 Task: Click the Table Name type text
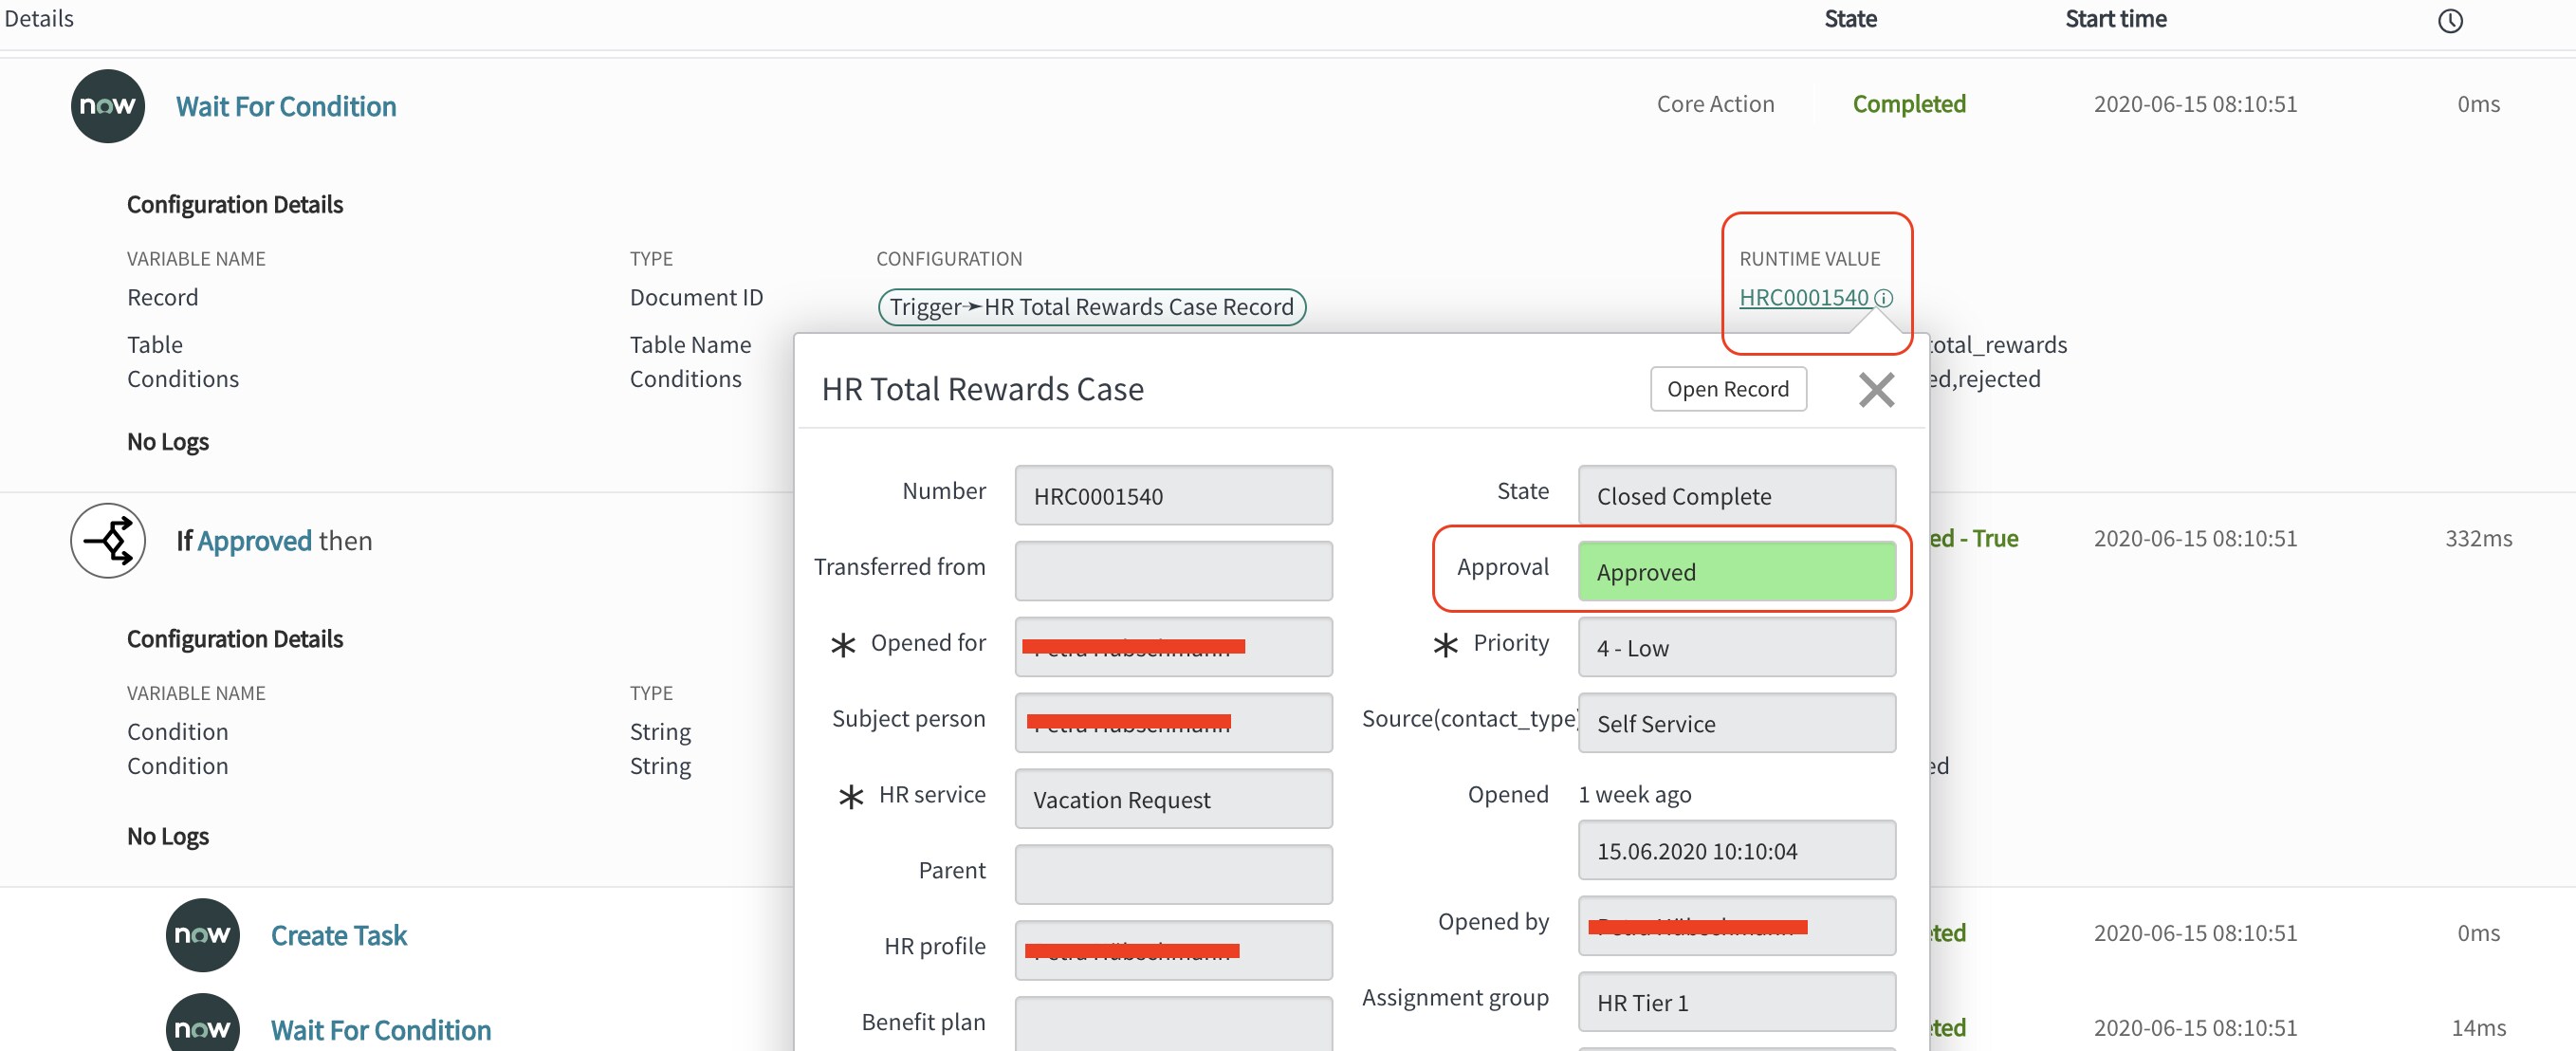coord(690,344)
